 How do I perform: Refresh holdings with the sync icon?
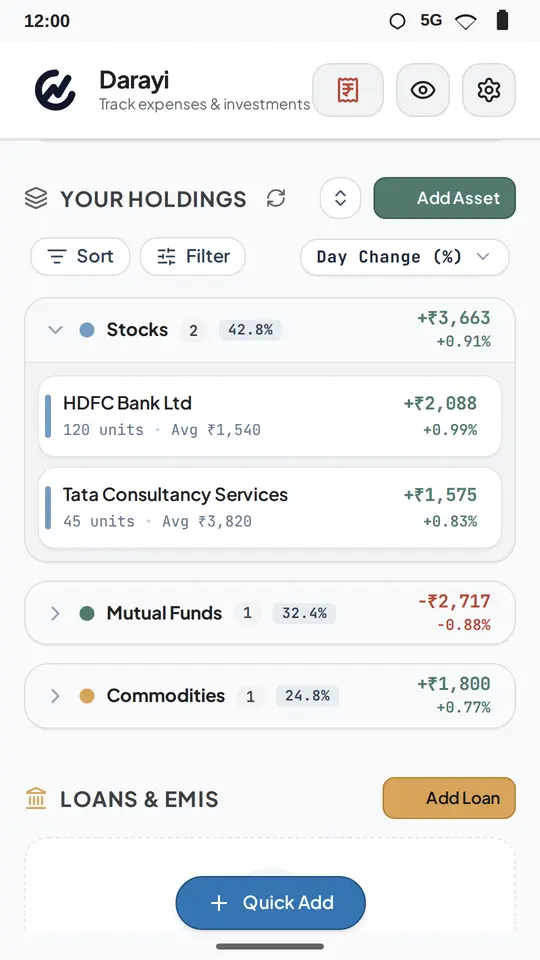coord(276,198)
